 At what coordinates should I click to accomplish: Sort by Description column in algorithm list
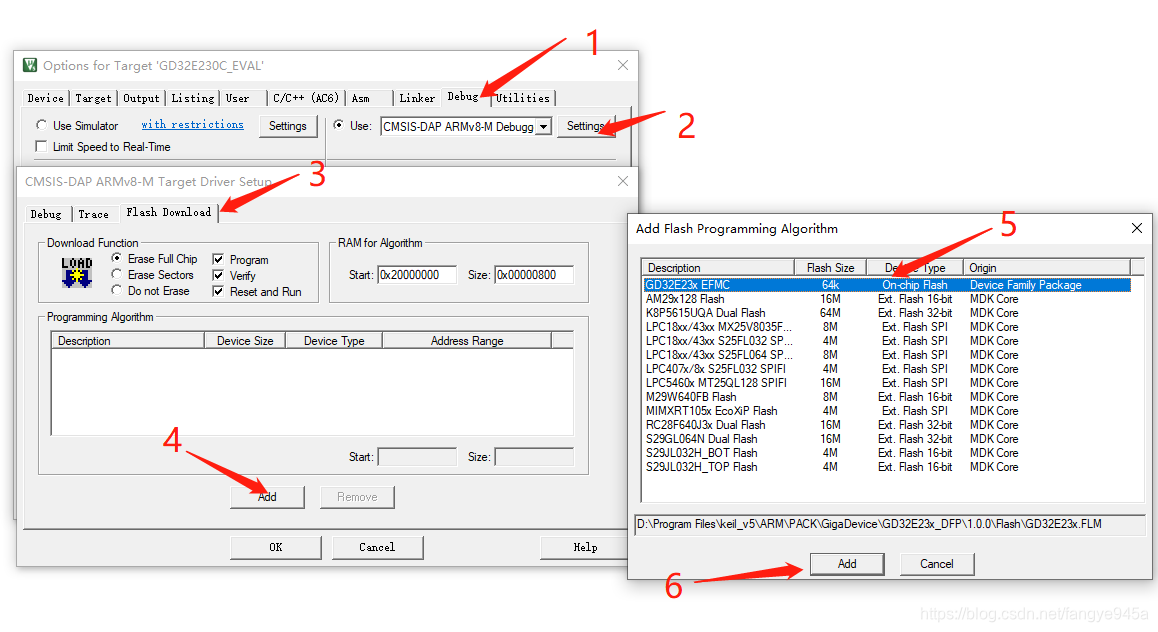tap(718, 267)
